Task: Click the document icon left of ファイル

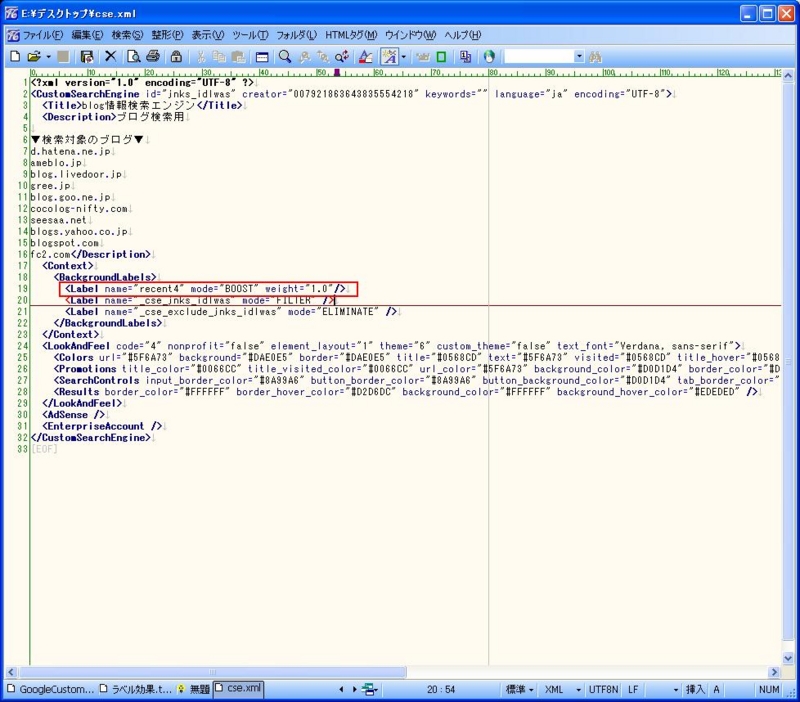Action: (13, 35)
